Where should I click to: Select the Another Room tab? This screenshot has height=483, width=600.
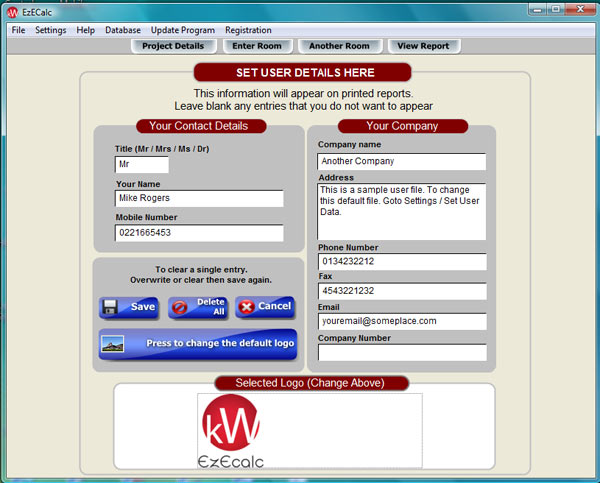(x=339, y=46)
